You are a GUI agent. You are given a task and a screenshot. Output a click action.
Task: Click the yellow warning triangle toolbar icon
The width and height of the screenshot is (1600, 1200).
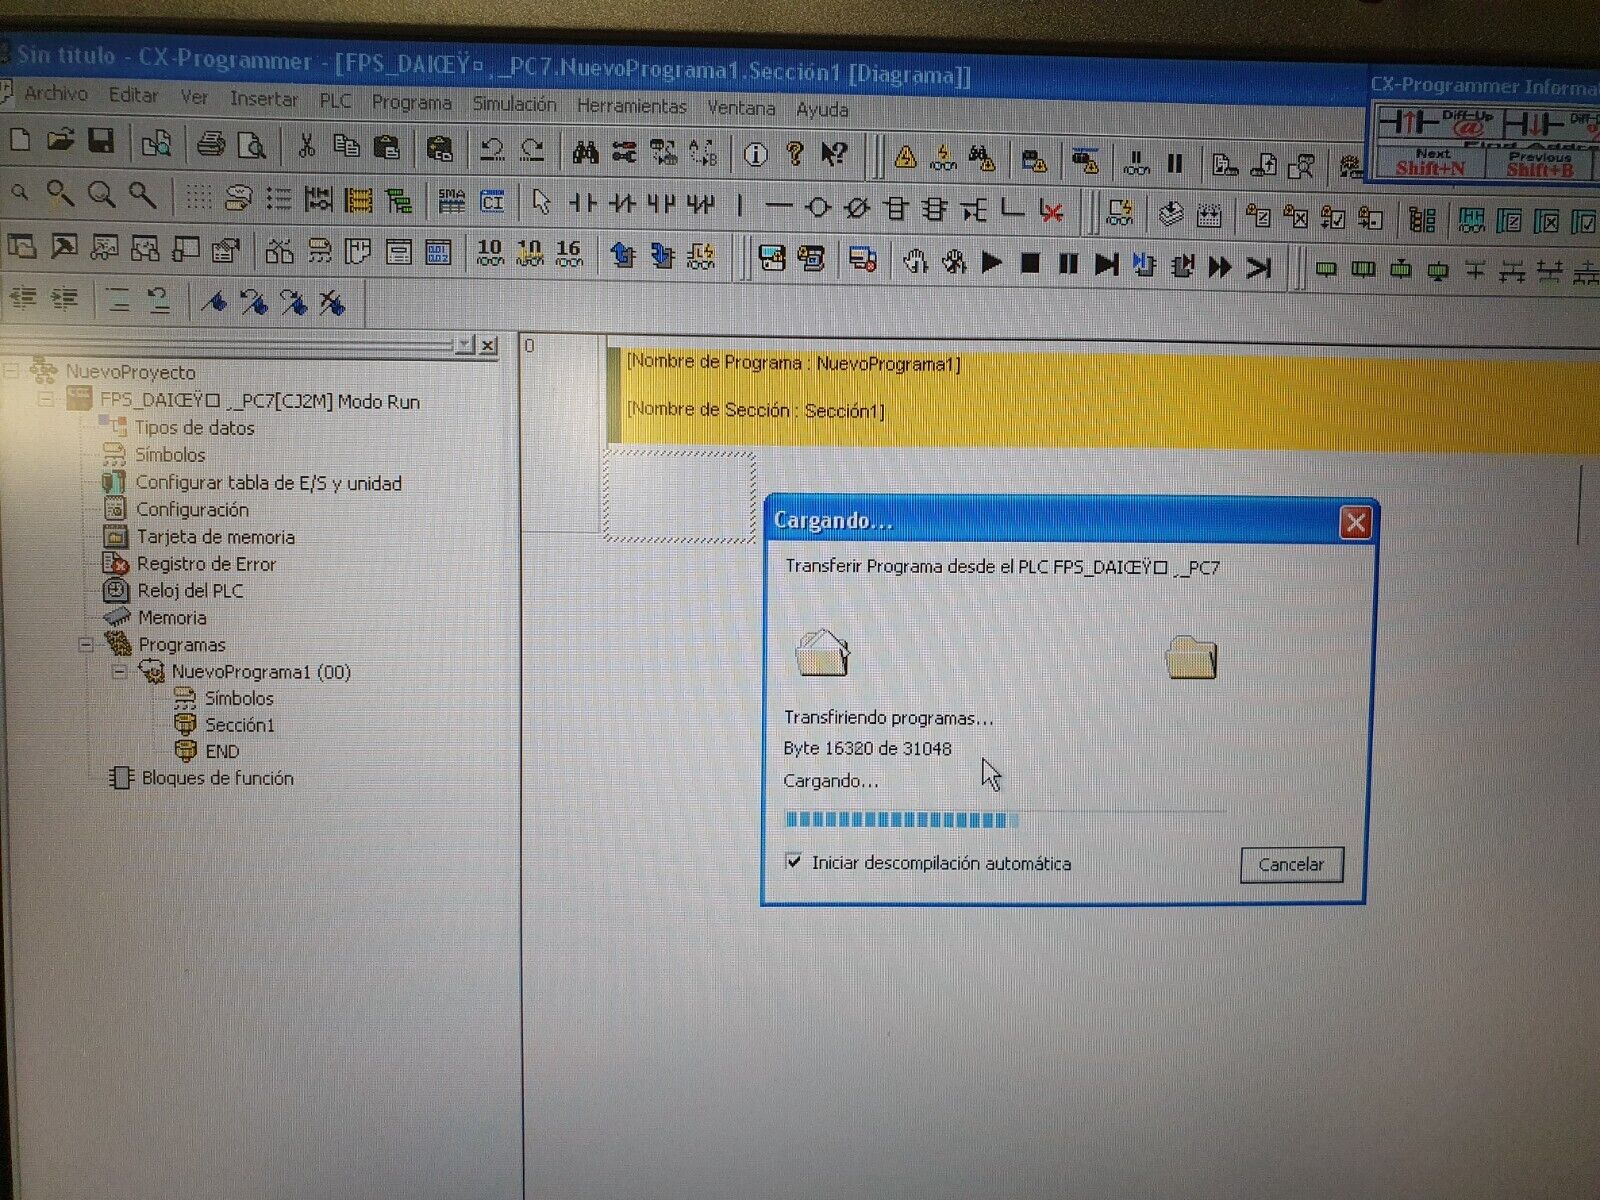tap(905, 157)
